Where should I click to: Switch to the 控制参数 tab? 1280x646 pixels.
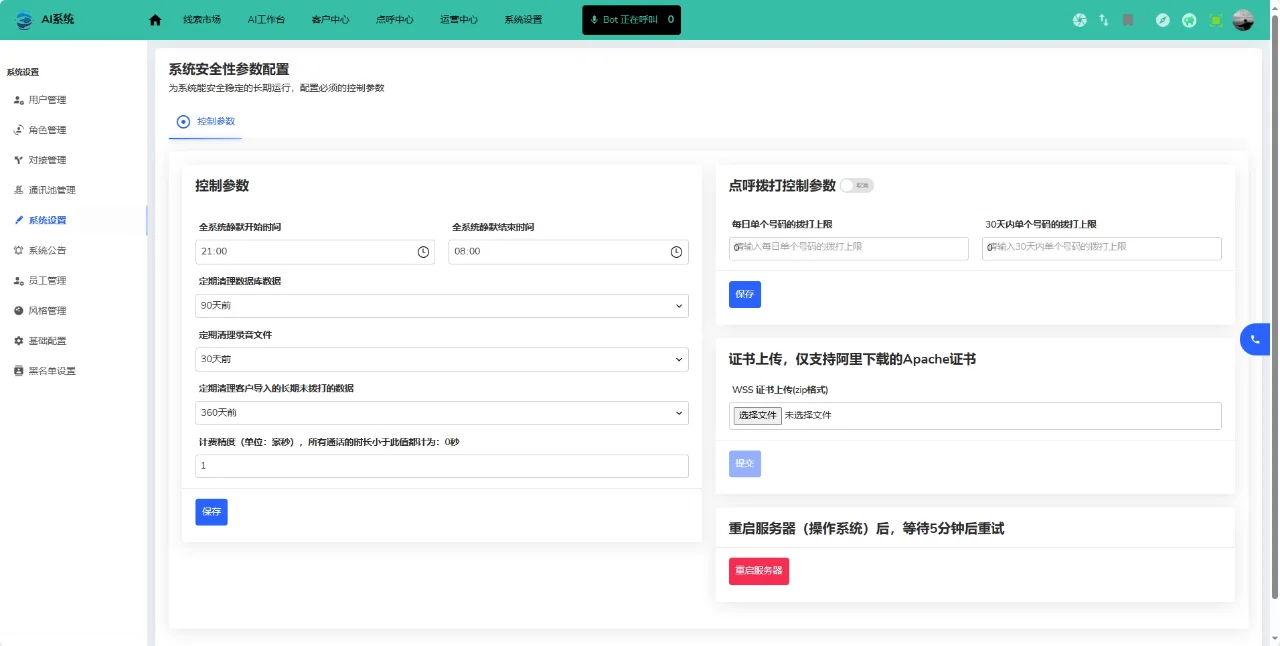coord(206,121)
